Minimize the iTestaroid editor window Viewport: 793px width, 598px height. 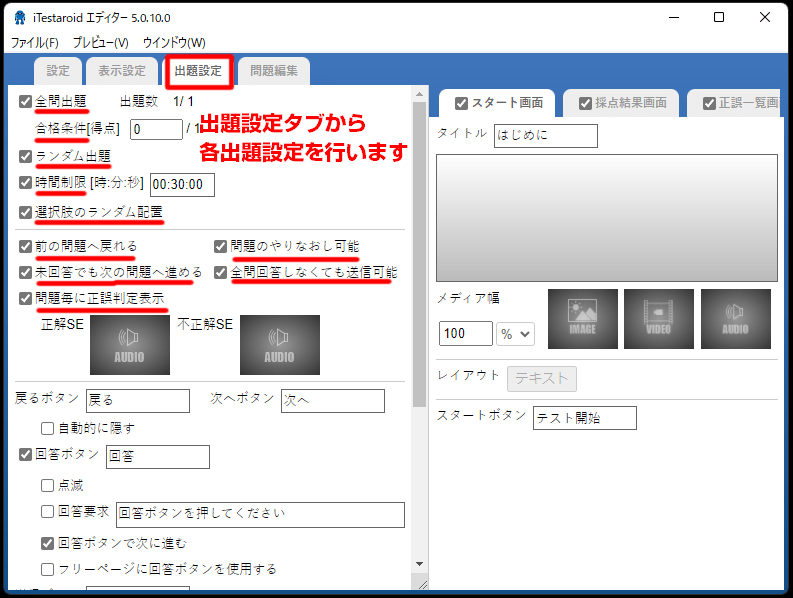click(x=674, y=17)
